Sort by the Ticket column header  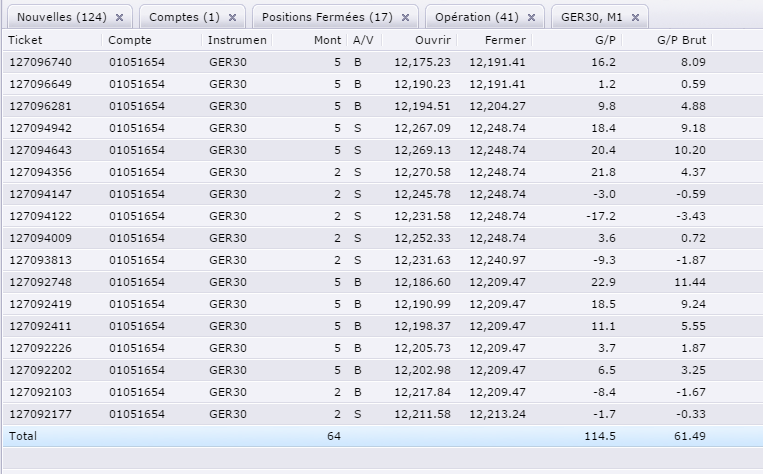click(52, 40)
